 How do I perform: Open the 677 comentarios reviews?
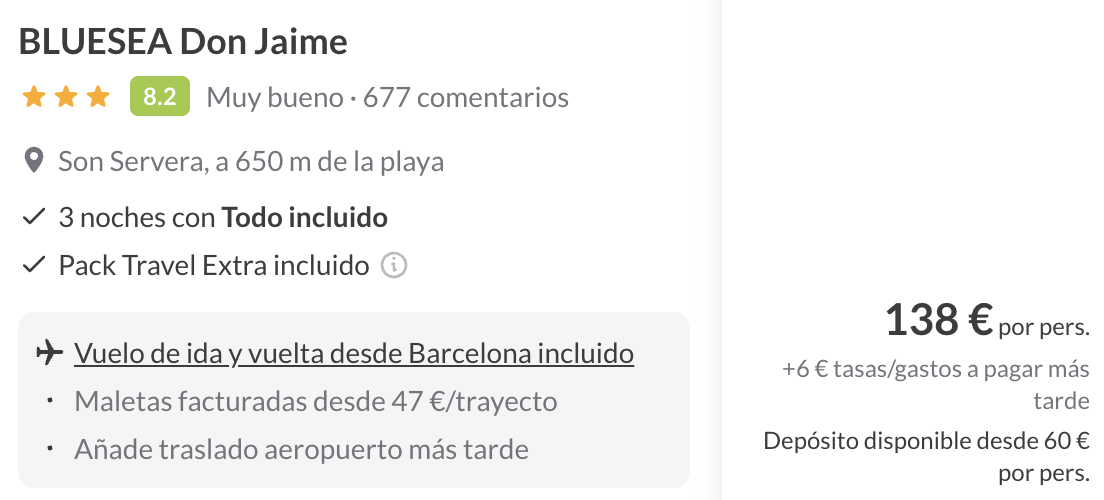(x=466, y=98)
